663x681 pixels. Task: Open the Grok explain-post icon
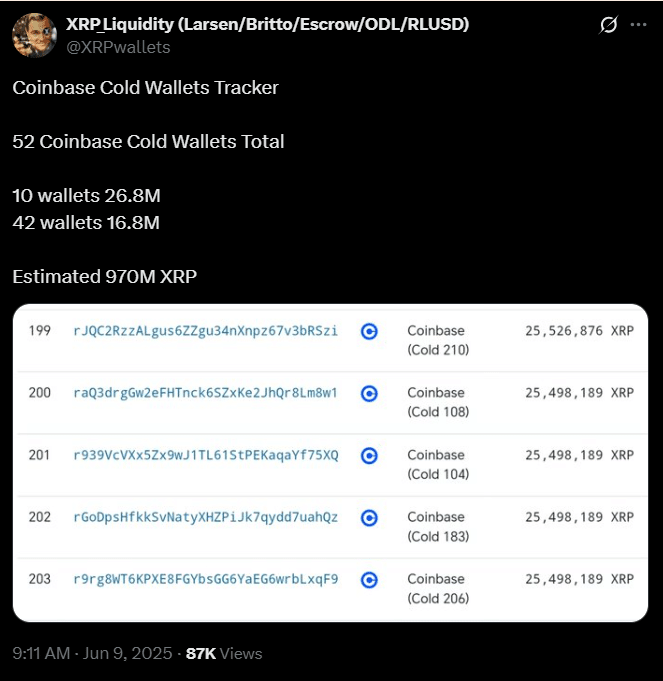tap(608, 25)
